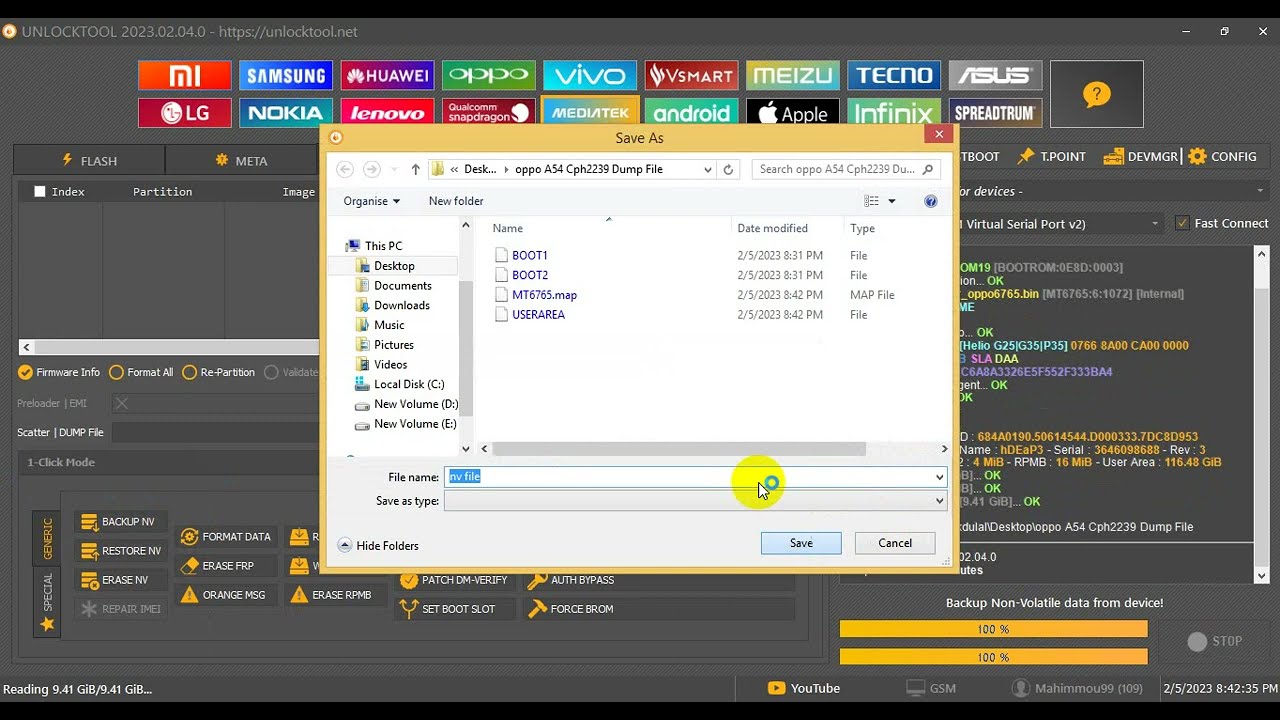This screenshot has width=1280, height=720.
Task: Click the New folder button
Action: 456,201
